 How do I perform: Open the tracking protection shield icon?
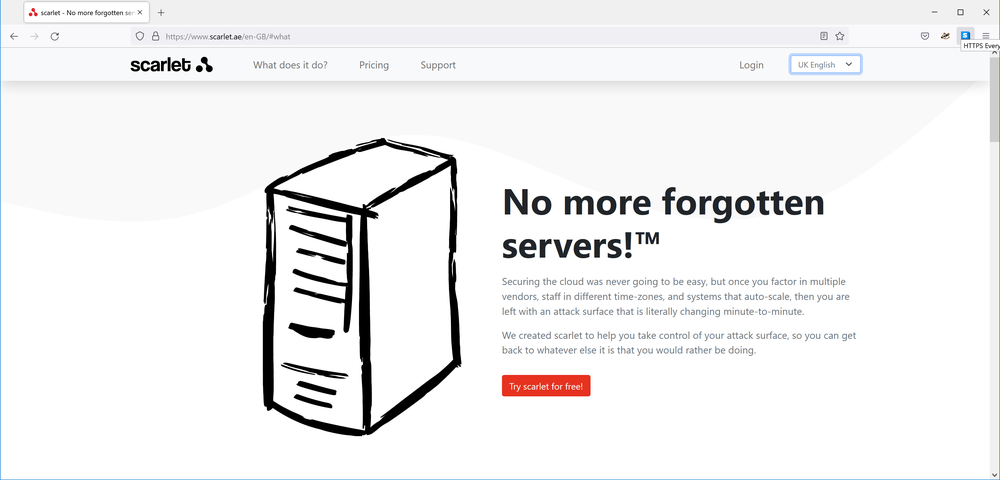140,36
